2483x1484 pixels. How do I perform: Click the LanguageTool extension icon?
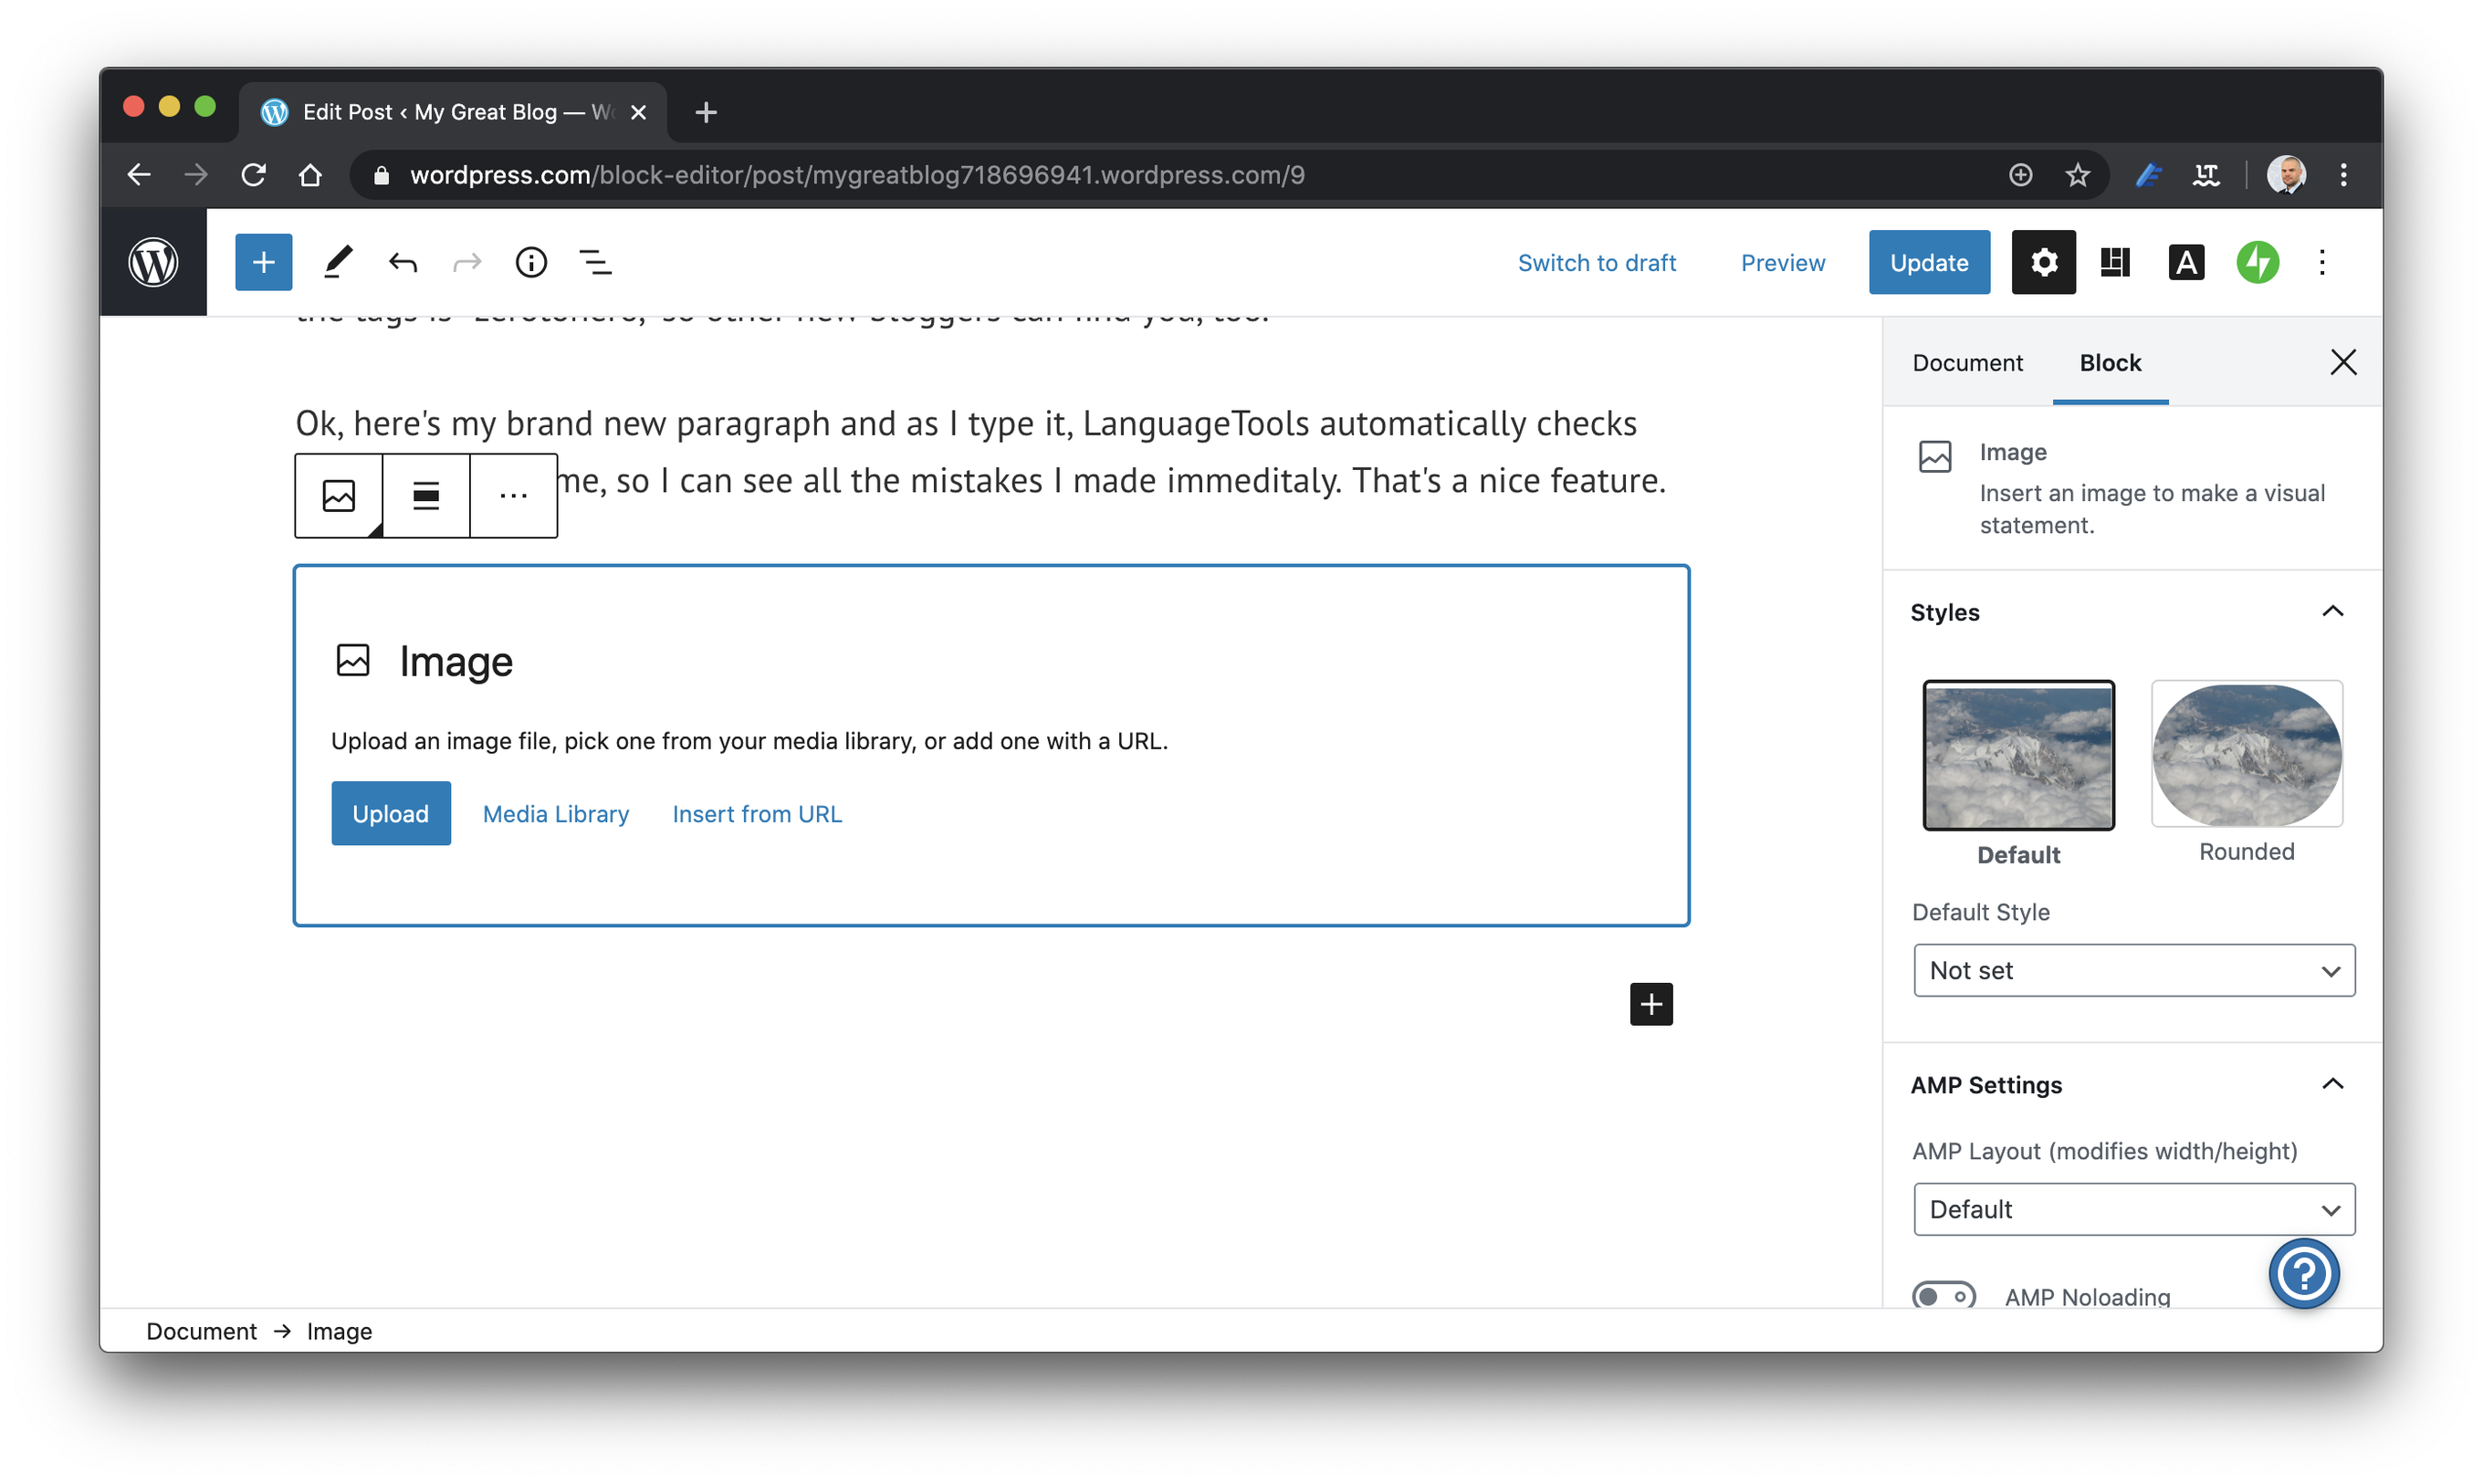coord(2205,175)
